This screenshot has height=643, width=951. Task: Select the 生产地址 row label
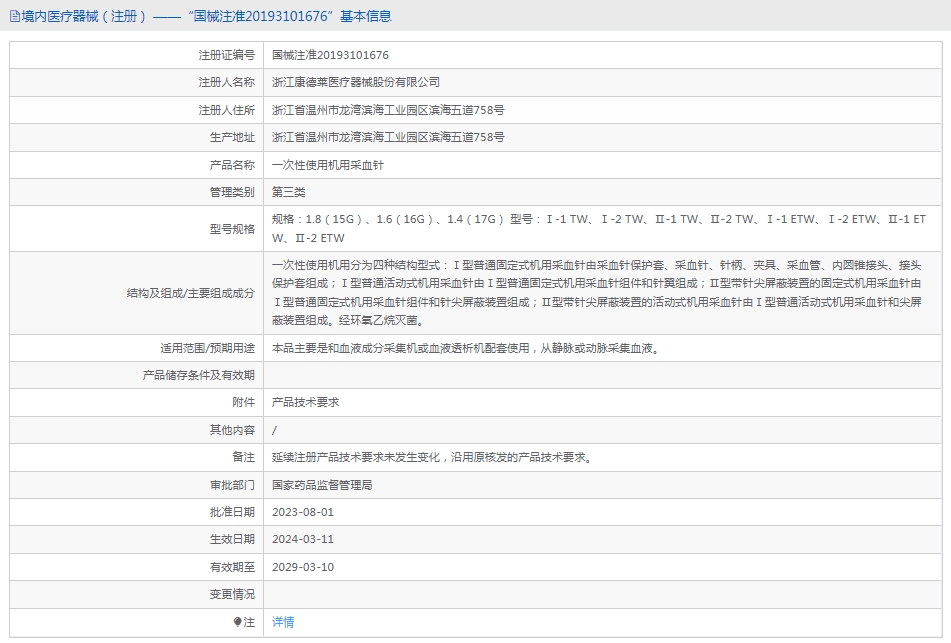(232, 138)
